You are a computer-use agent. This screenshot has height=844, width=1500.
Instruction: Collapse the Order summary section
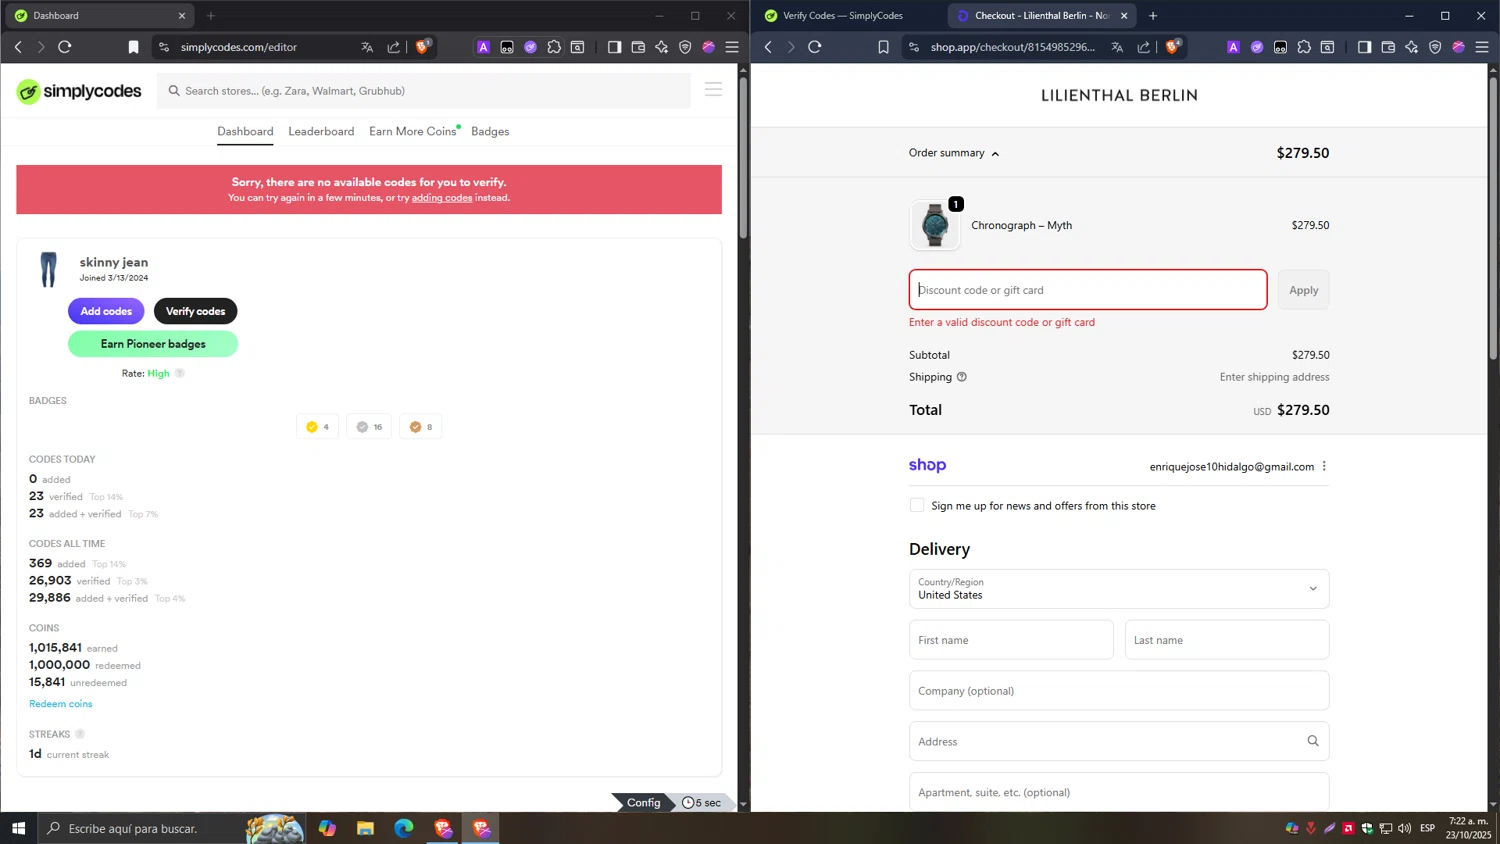[954, 153]
